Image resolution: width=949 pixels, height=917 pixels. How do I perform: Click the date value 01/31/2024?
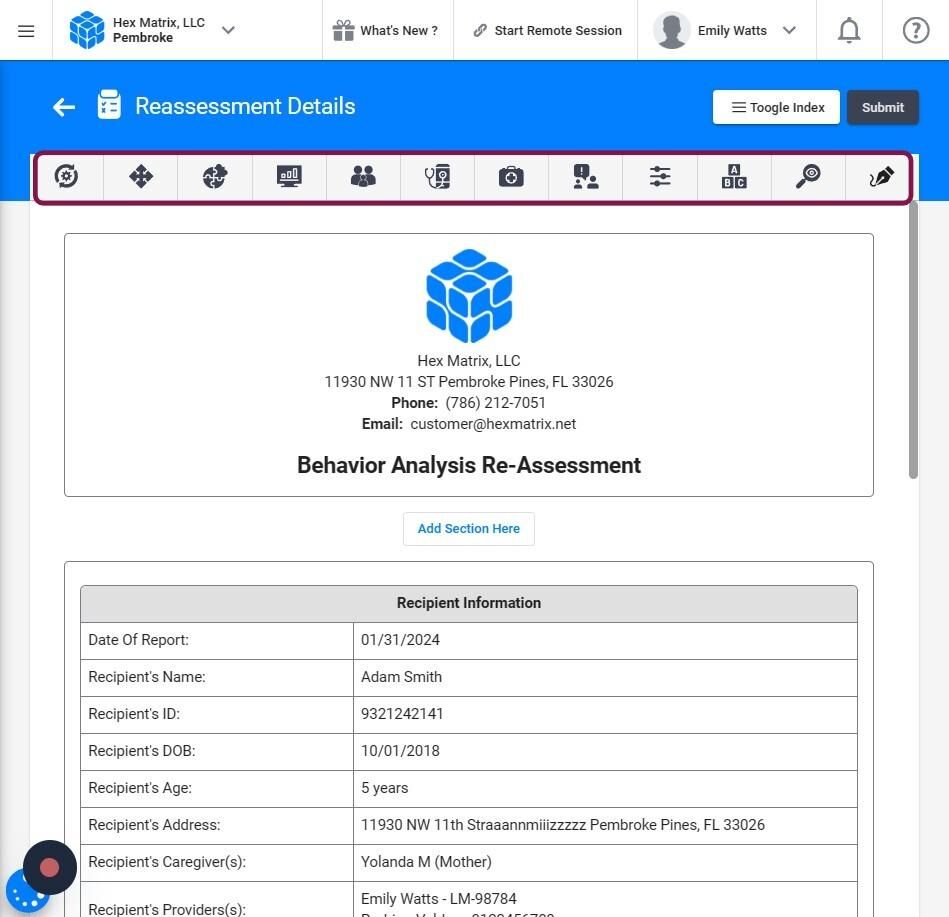coord(401,640)
